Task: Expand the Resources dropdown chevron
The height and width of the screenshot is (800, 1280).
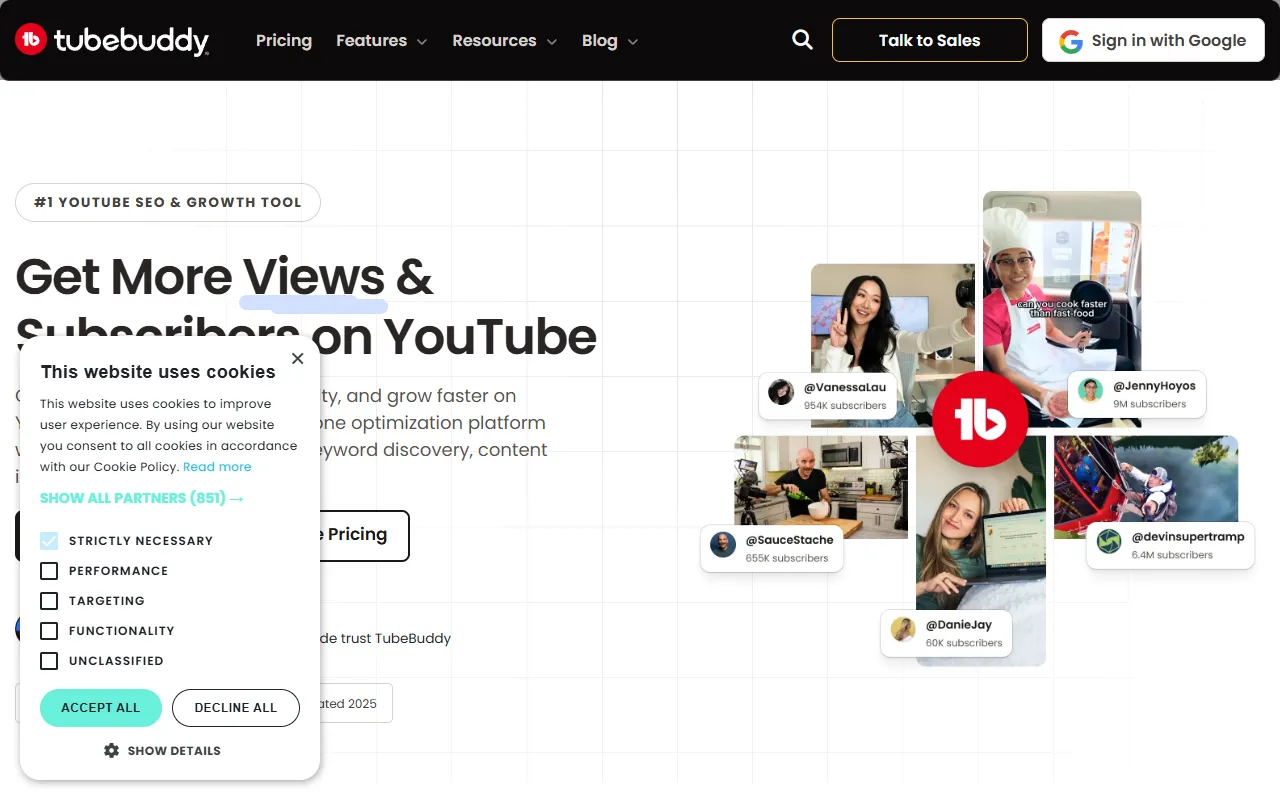Action: pyautogui.click(x=552, y=42)
